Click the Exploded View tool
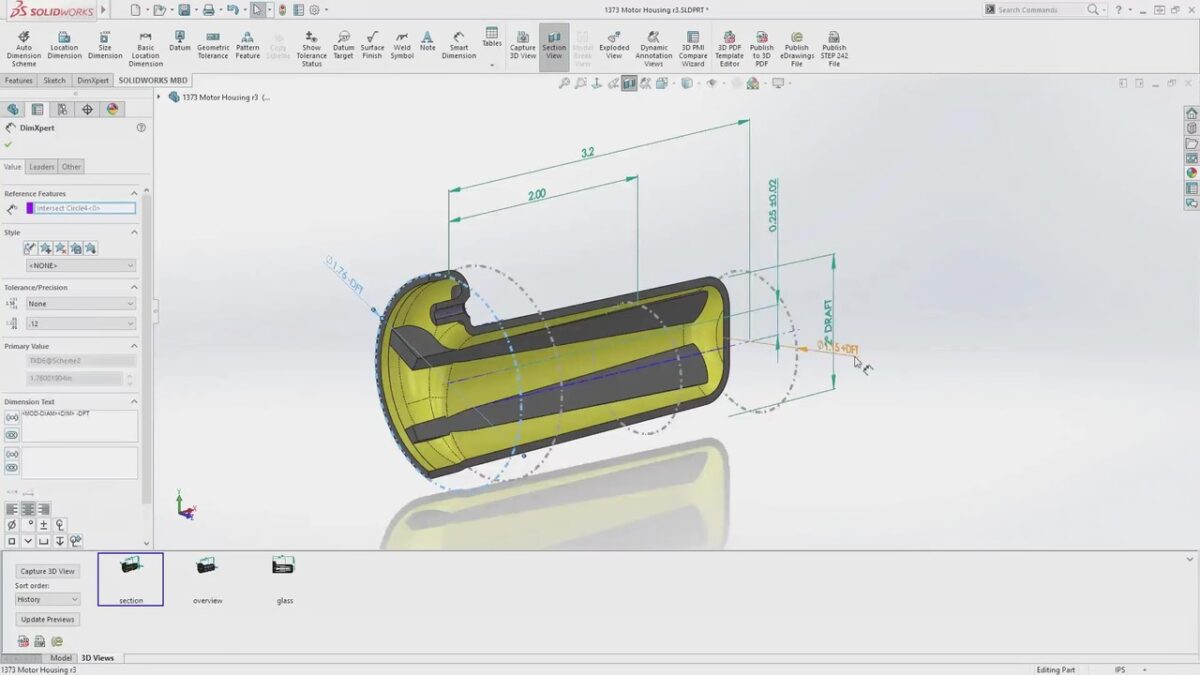 (x=614, y=45)
